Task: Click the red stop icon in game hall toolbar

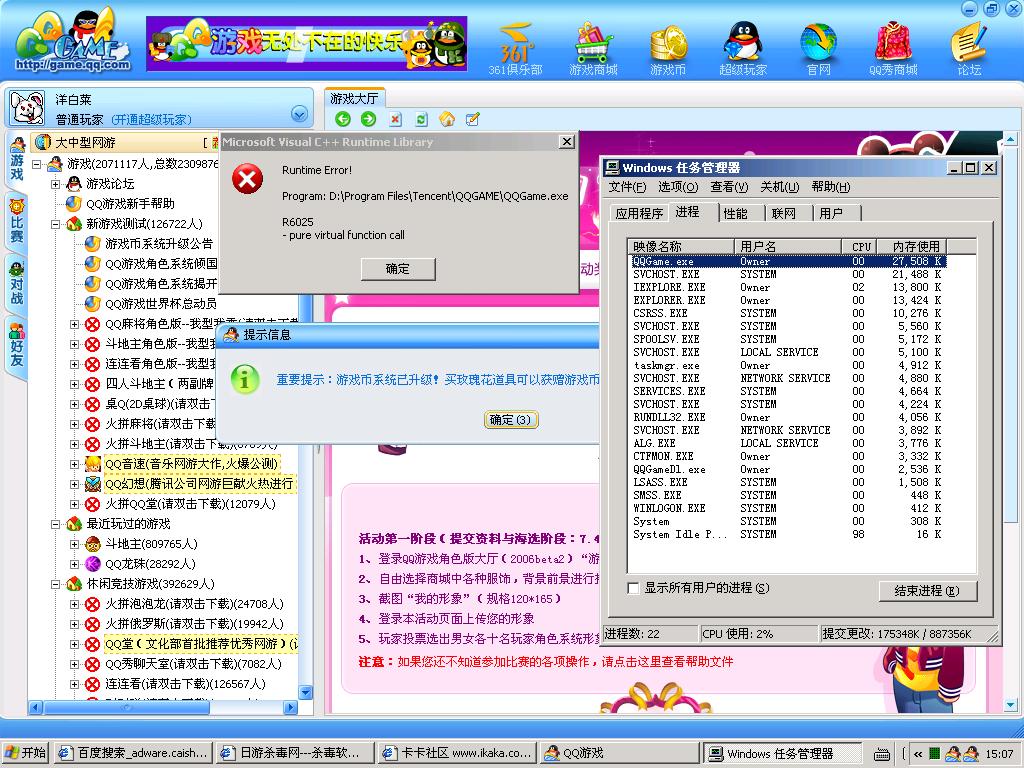Action: pos(395,119)
